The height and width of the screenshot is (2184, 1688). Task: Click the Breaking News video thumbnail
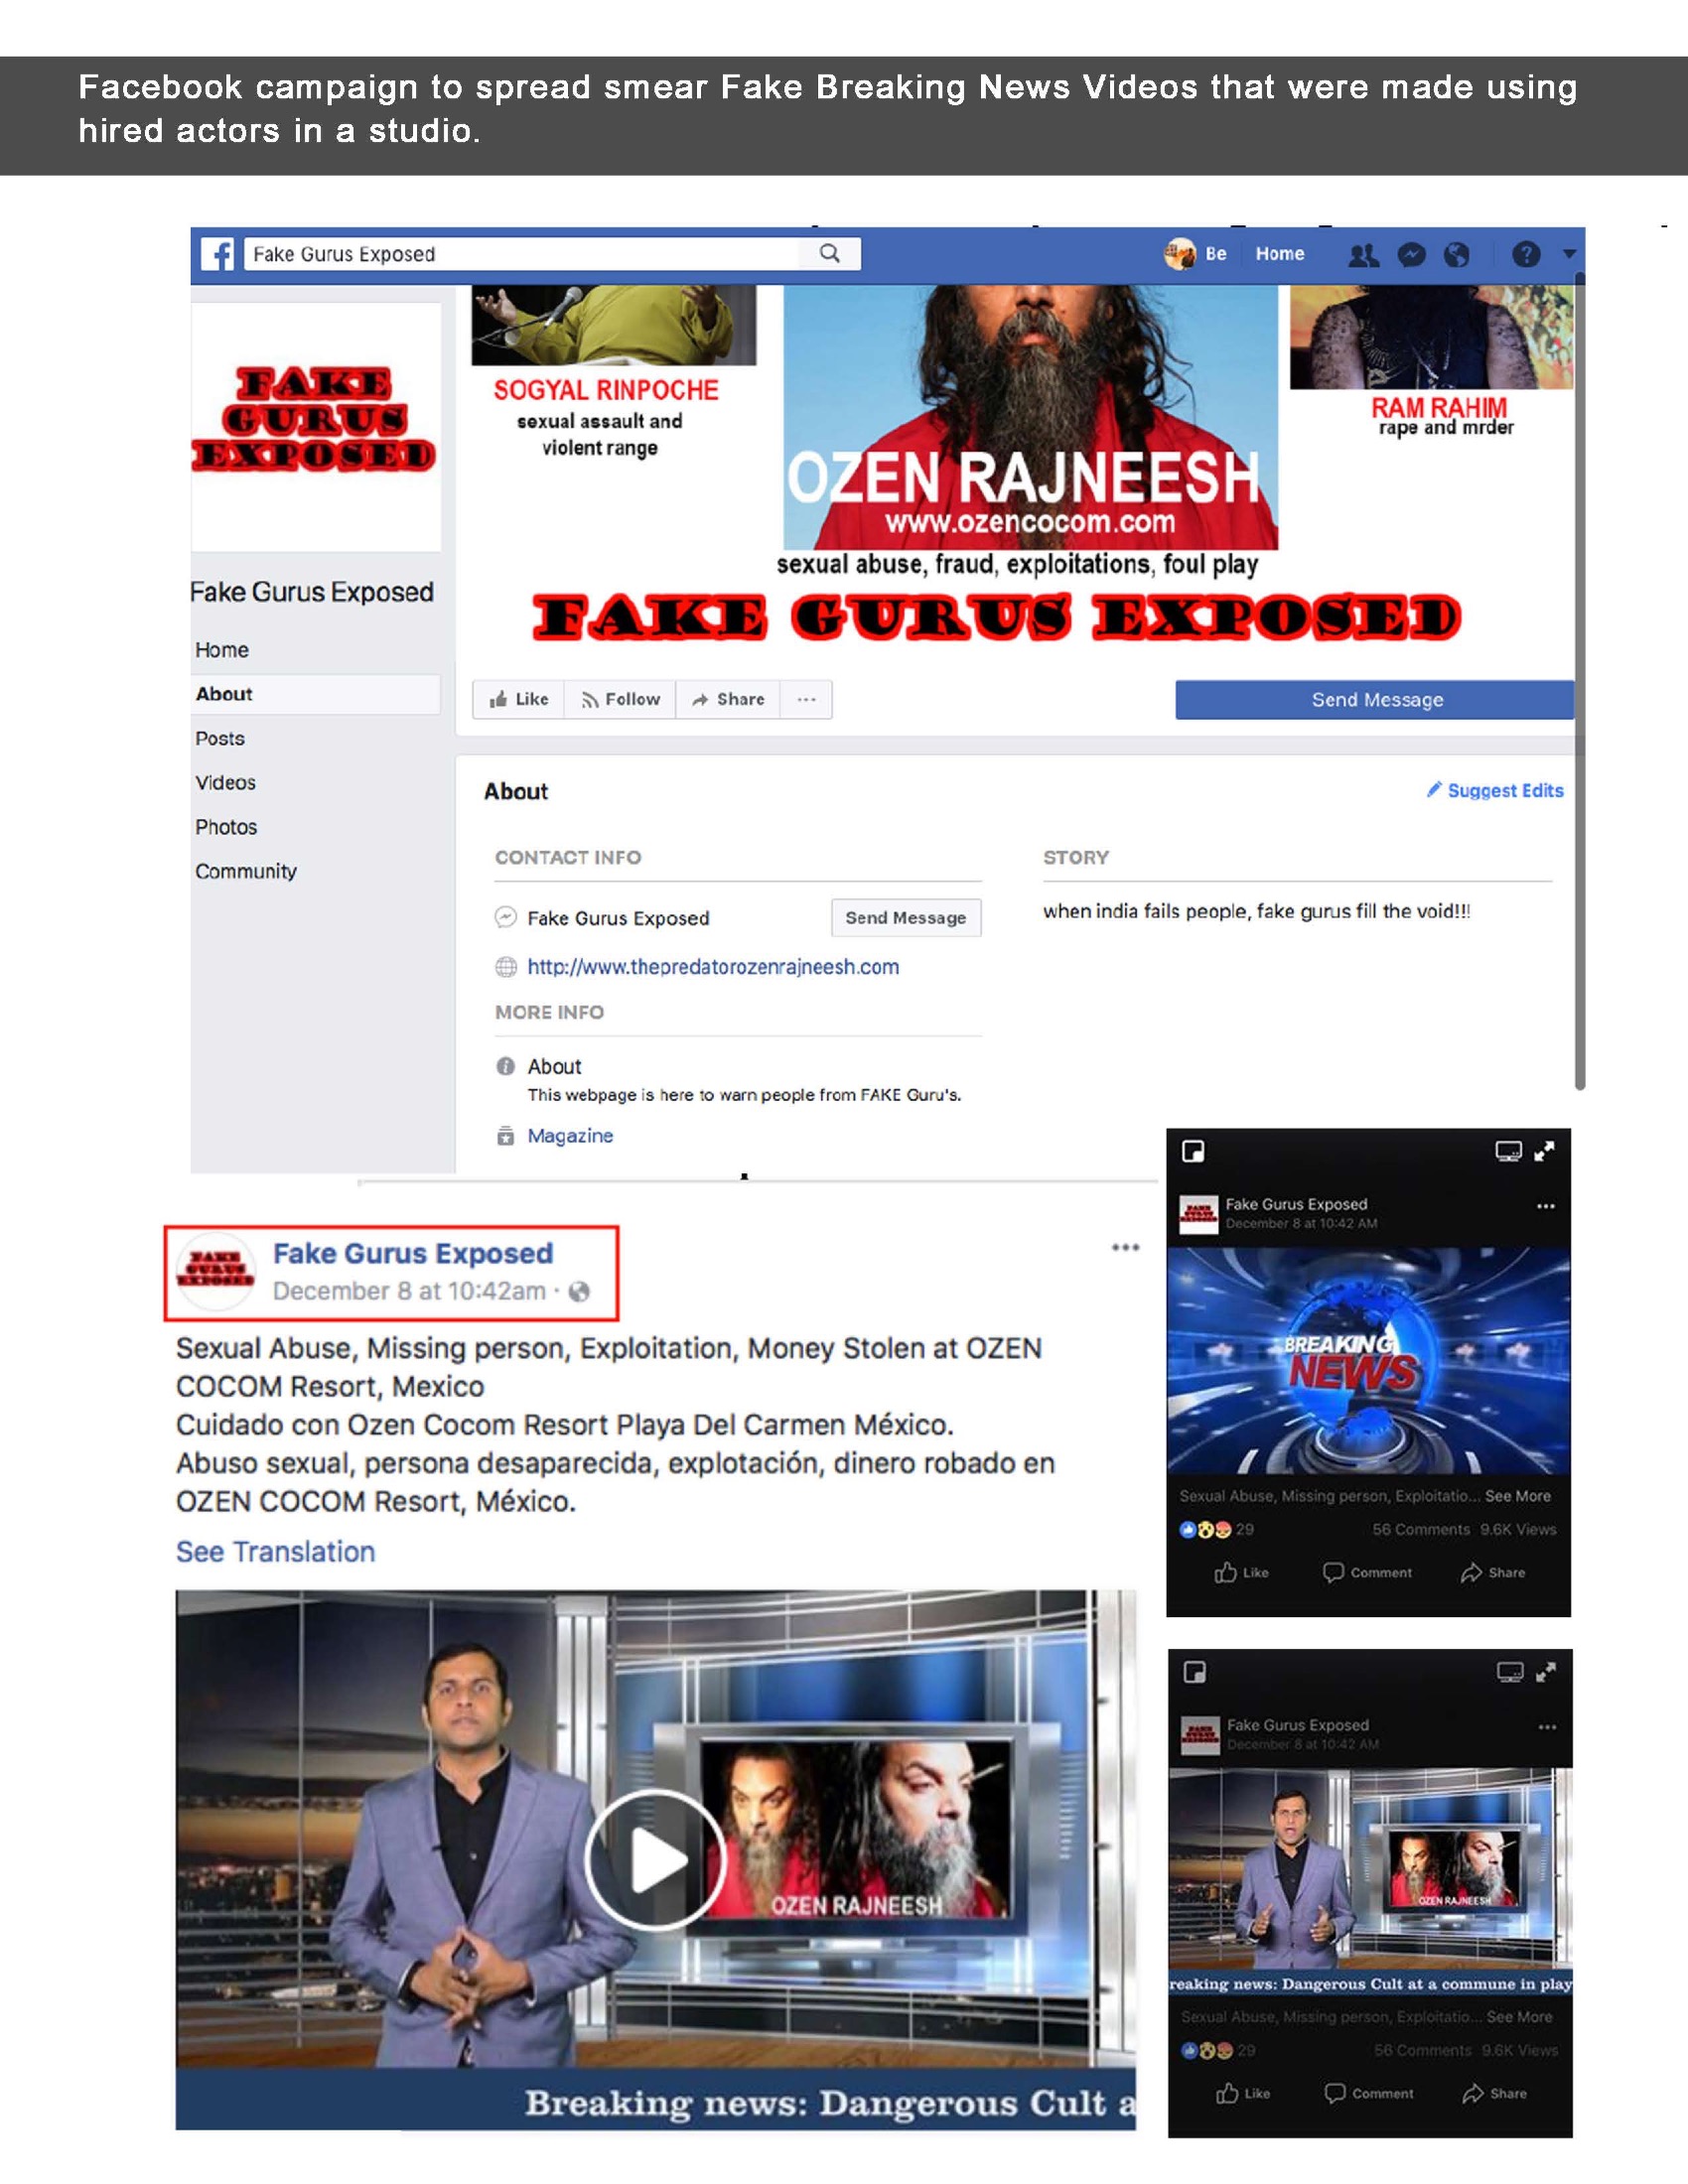click(1369, 1362)
